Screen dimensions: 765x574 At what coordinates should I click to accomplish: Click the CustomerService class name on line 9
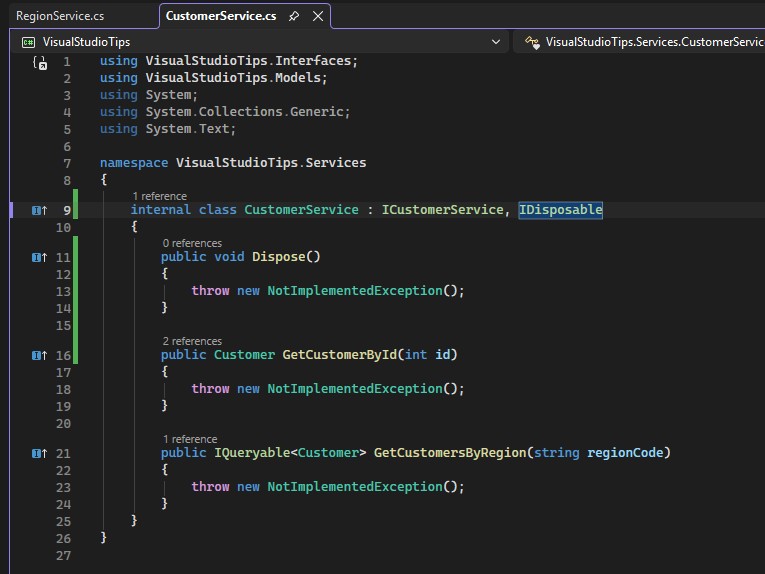pyautogui.click(x=301, y=210)
